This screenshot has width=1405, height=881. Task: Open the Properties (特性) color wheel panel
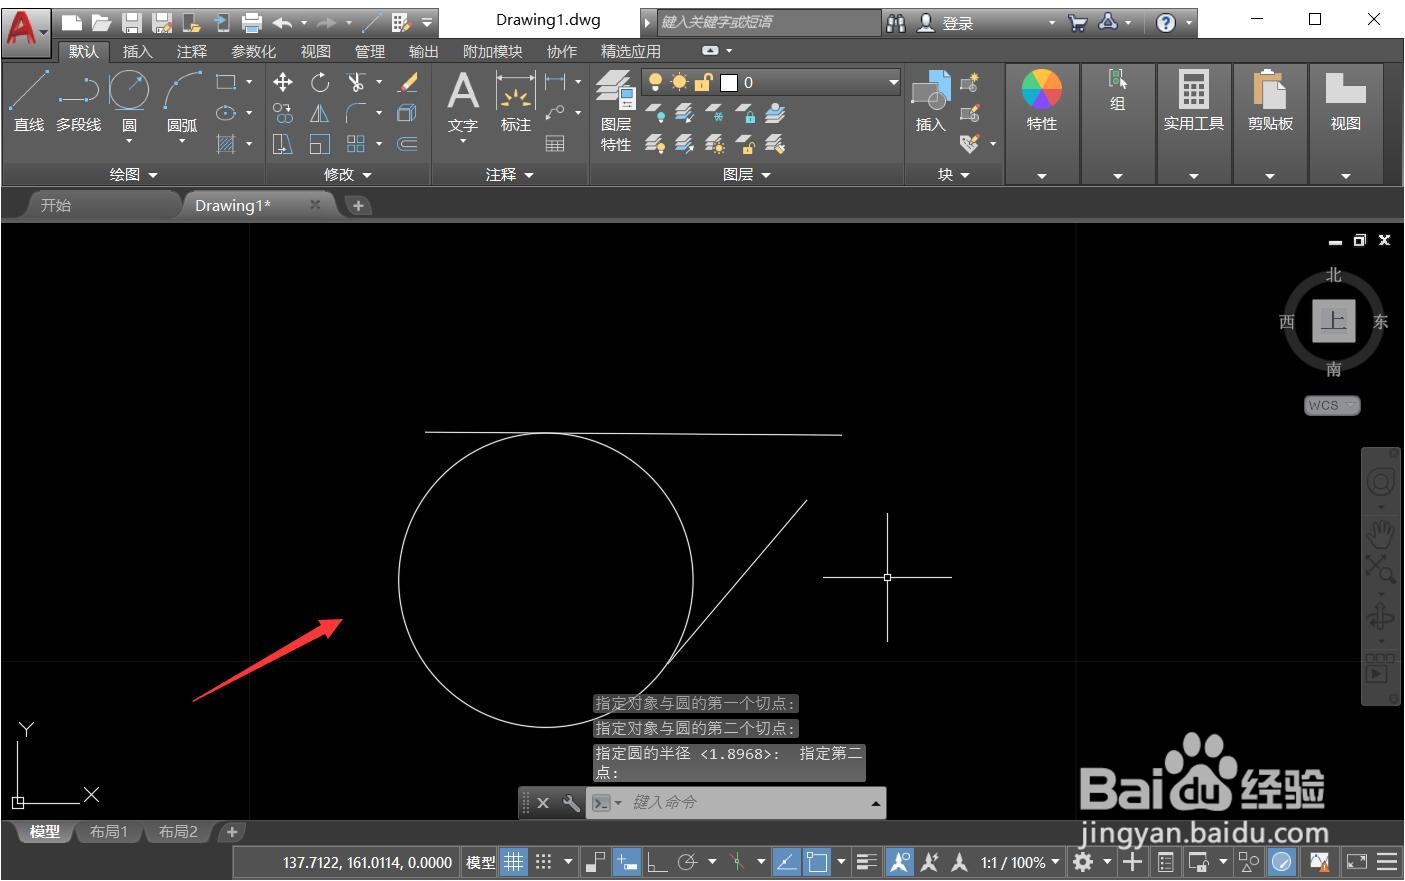pos(1042,101)
